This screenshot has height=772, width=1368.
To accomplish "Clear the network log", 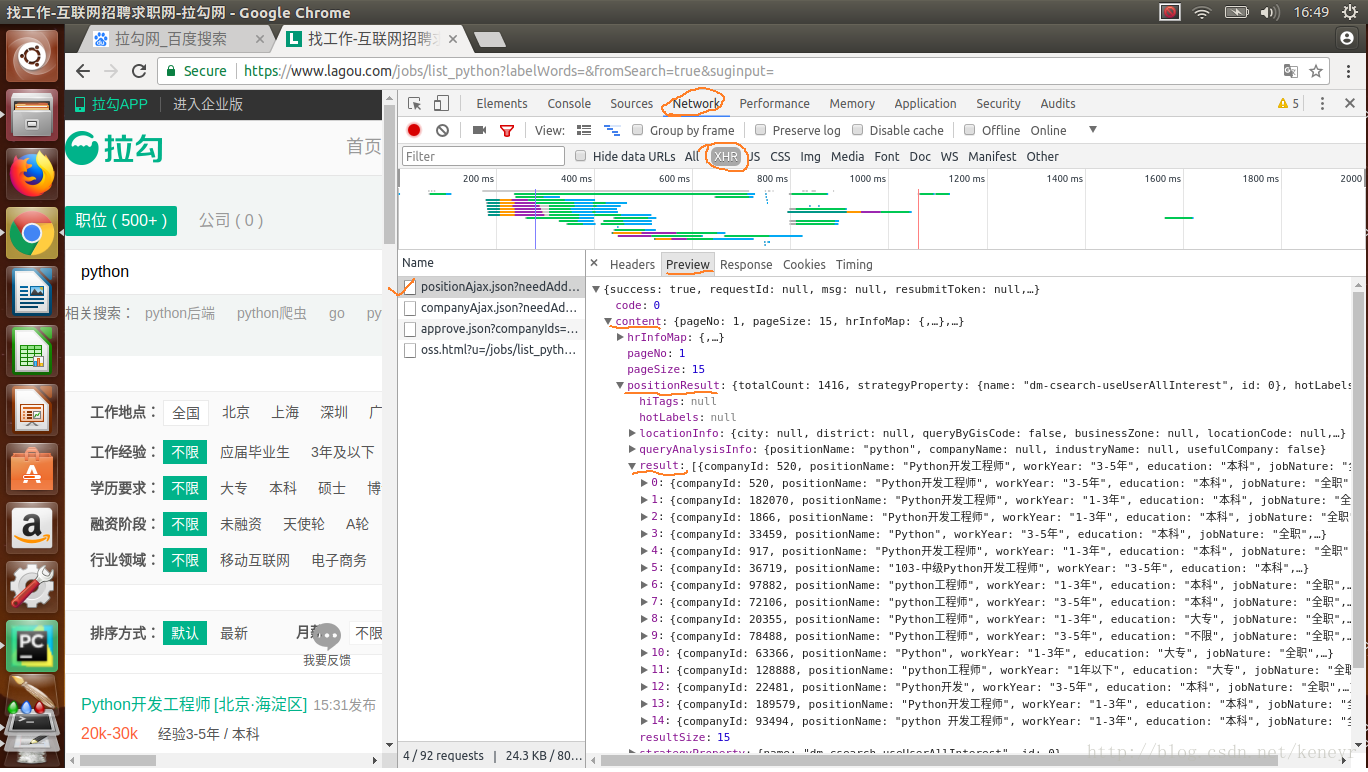I will click(442, 130).
